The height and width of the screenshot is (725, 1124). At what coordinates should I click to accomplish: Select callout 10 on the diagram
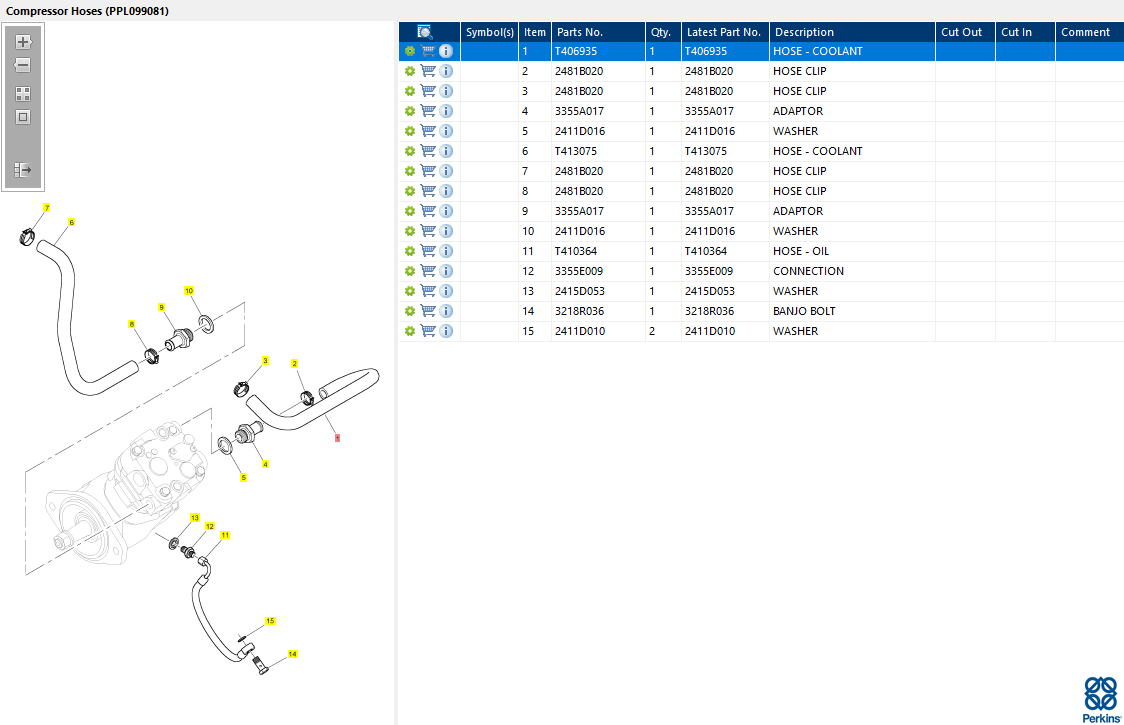coord(189,291)
